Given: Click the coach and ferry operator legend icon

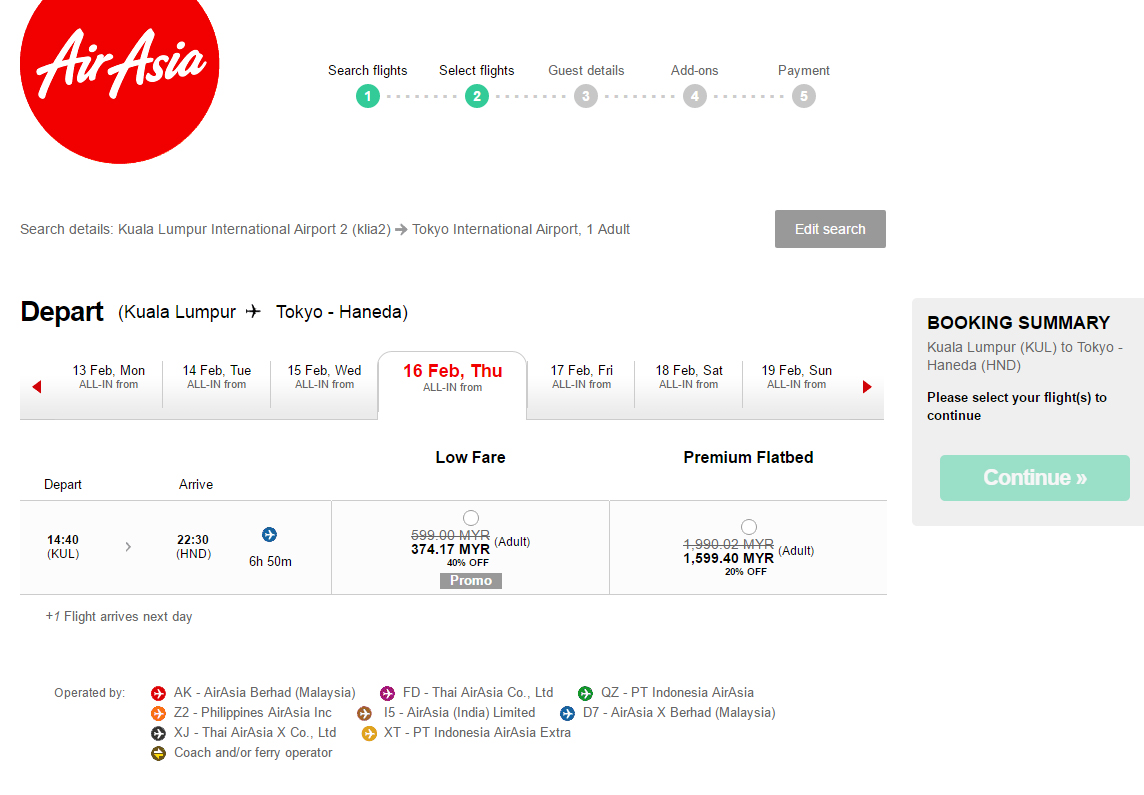Looking at the screenshot, I should 158,753.
